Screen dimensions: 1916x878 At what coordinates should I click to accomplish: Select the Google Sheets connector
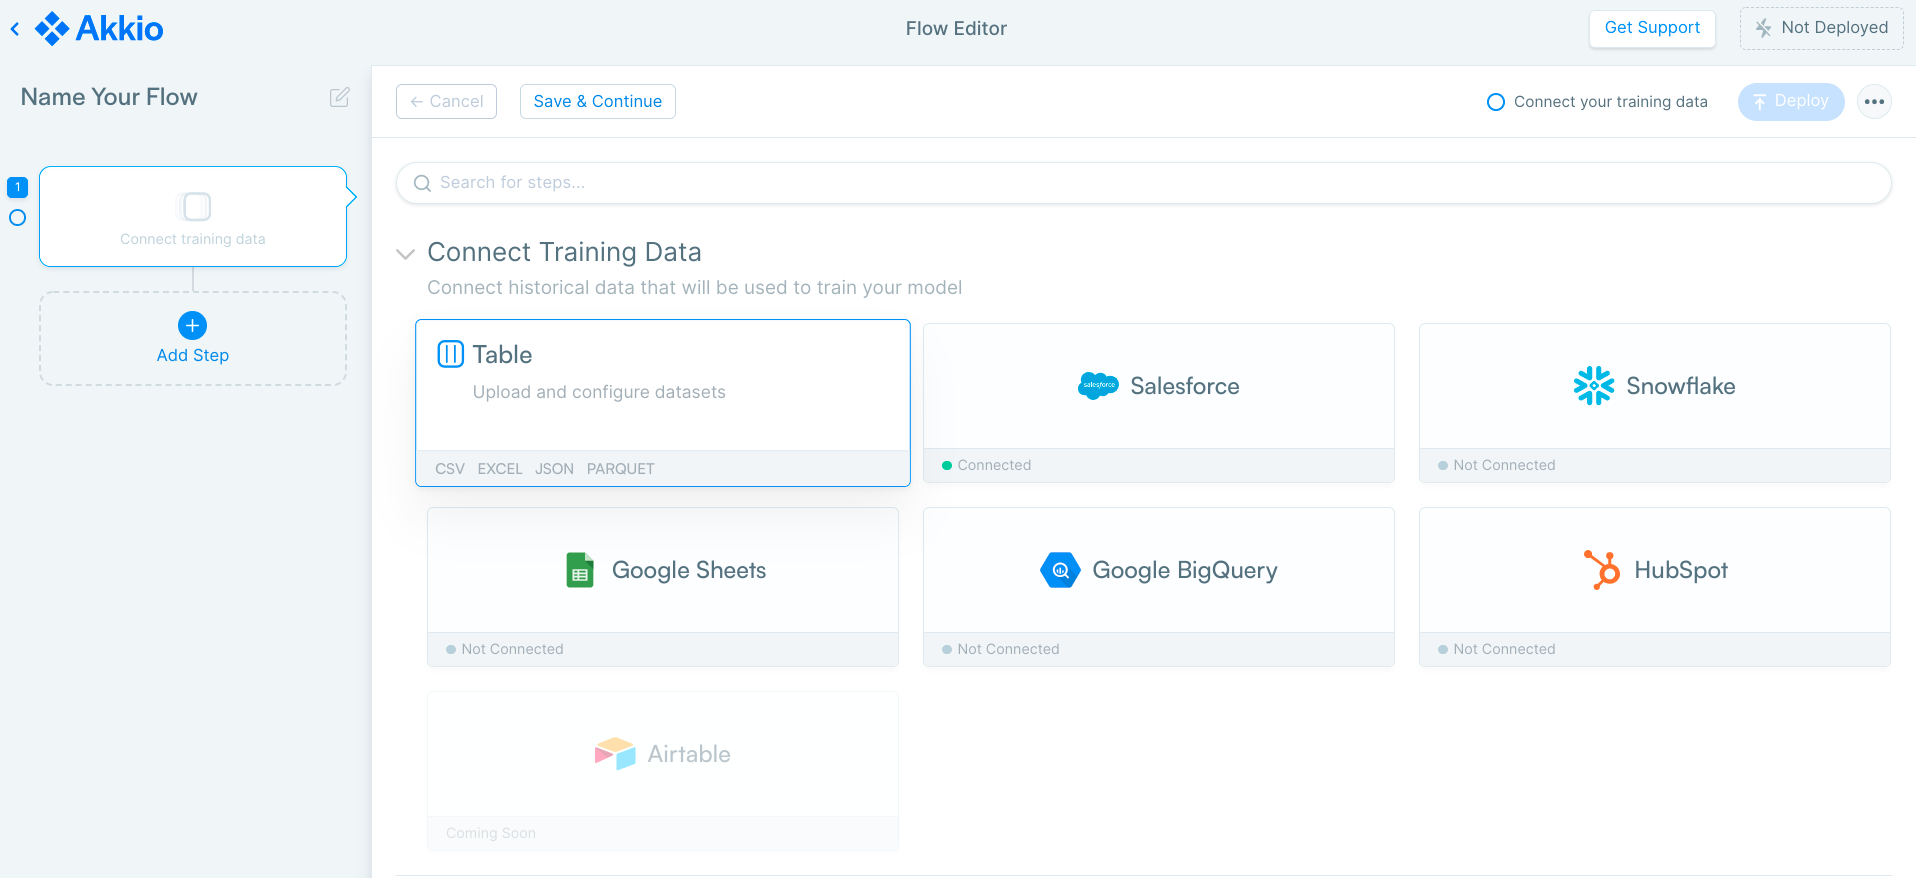[662, 571]
